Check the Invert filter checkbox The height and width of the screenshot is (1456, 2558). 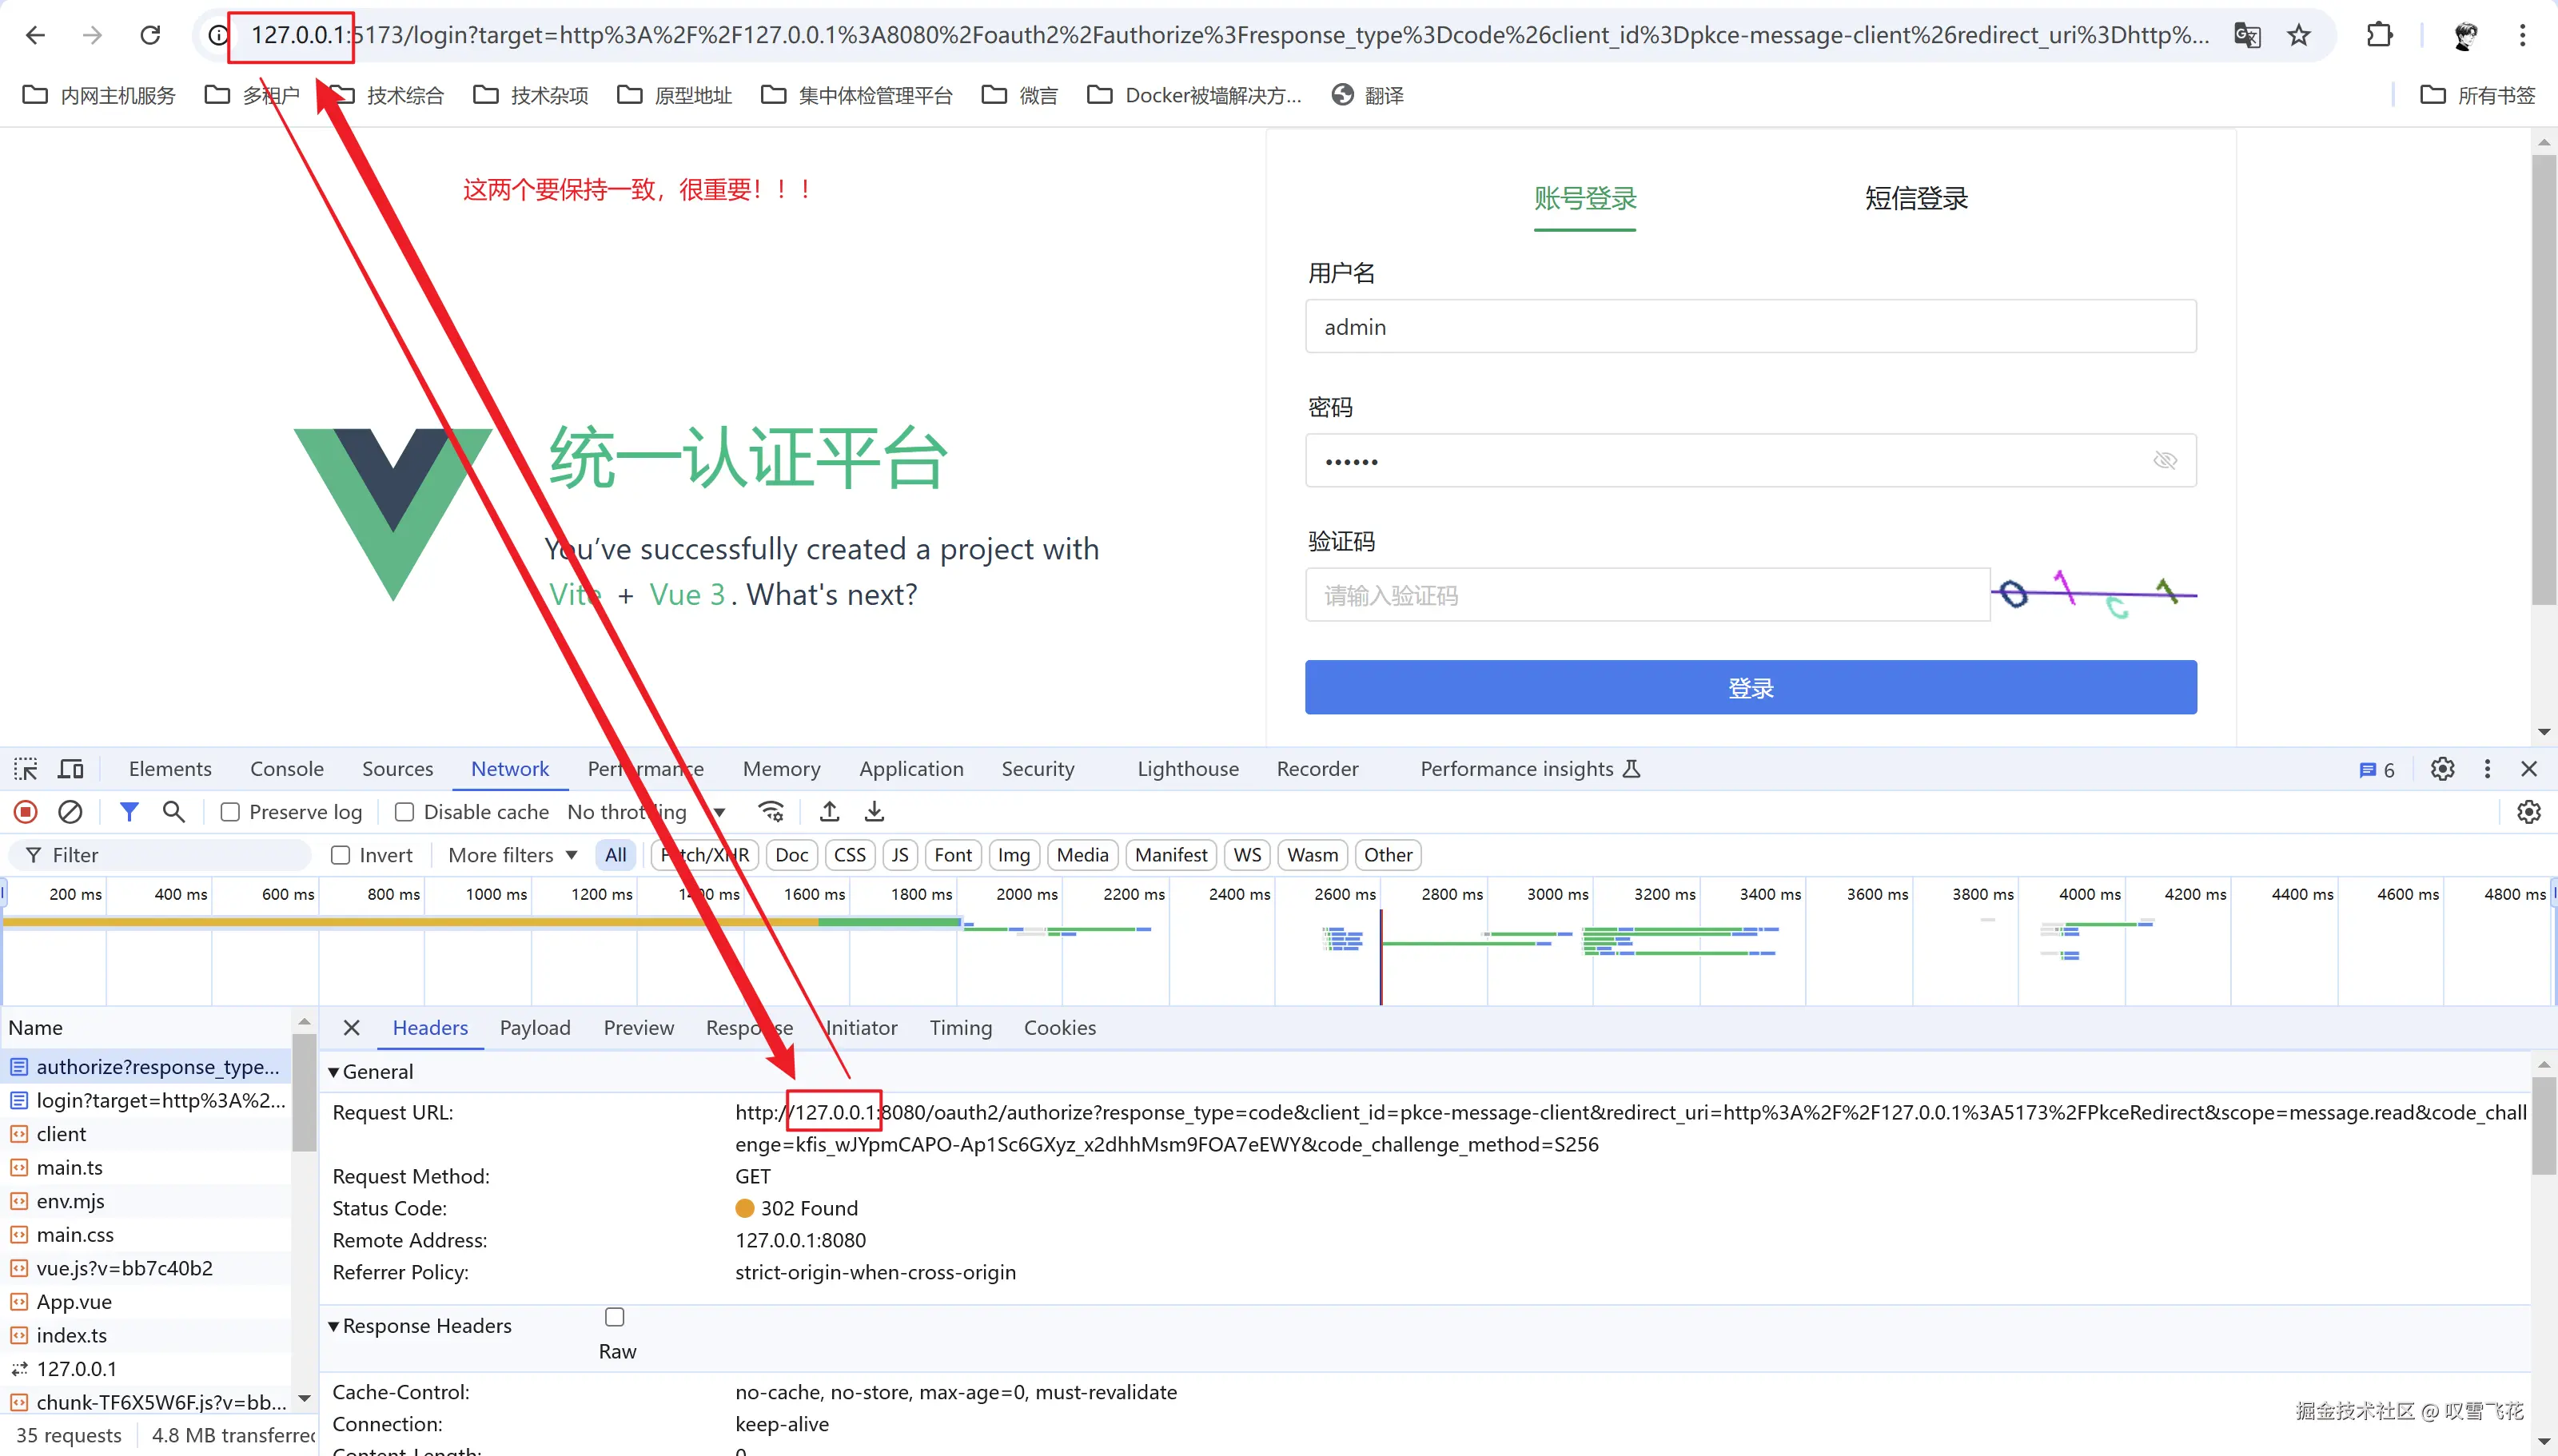point(340,855)
